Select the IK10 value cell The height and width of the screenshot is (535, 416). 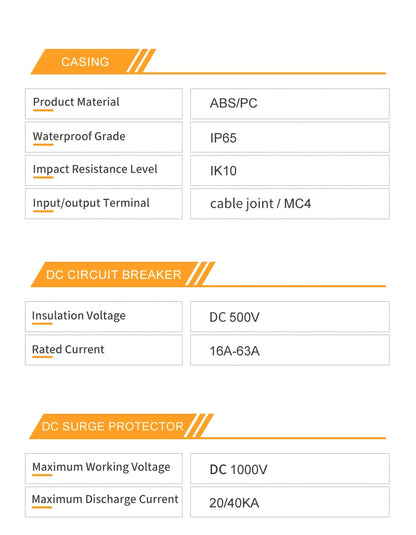point(290,171)
